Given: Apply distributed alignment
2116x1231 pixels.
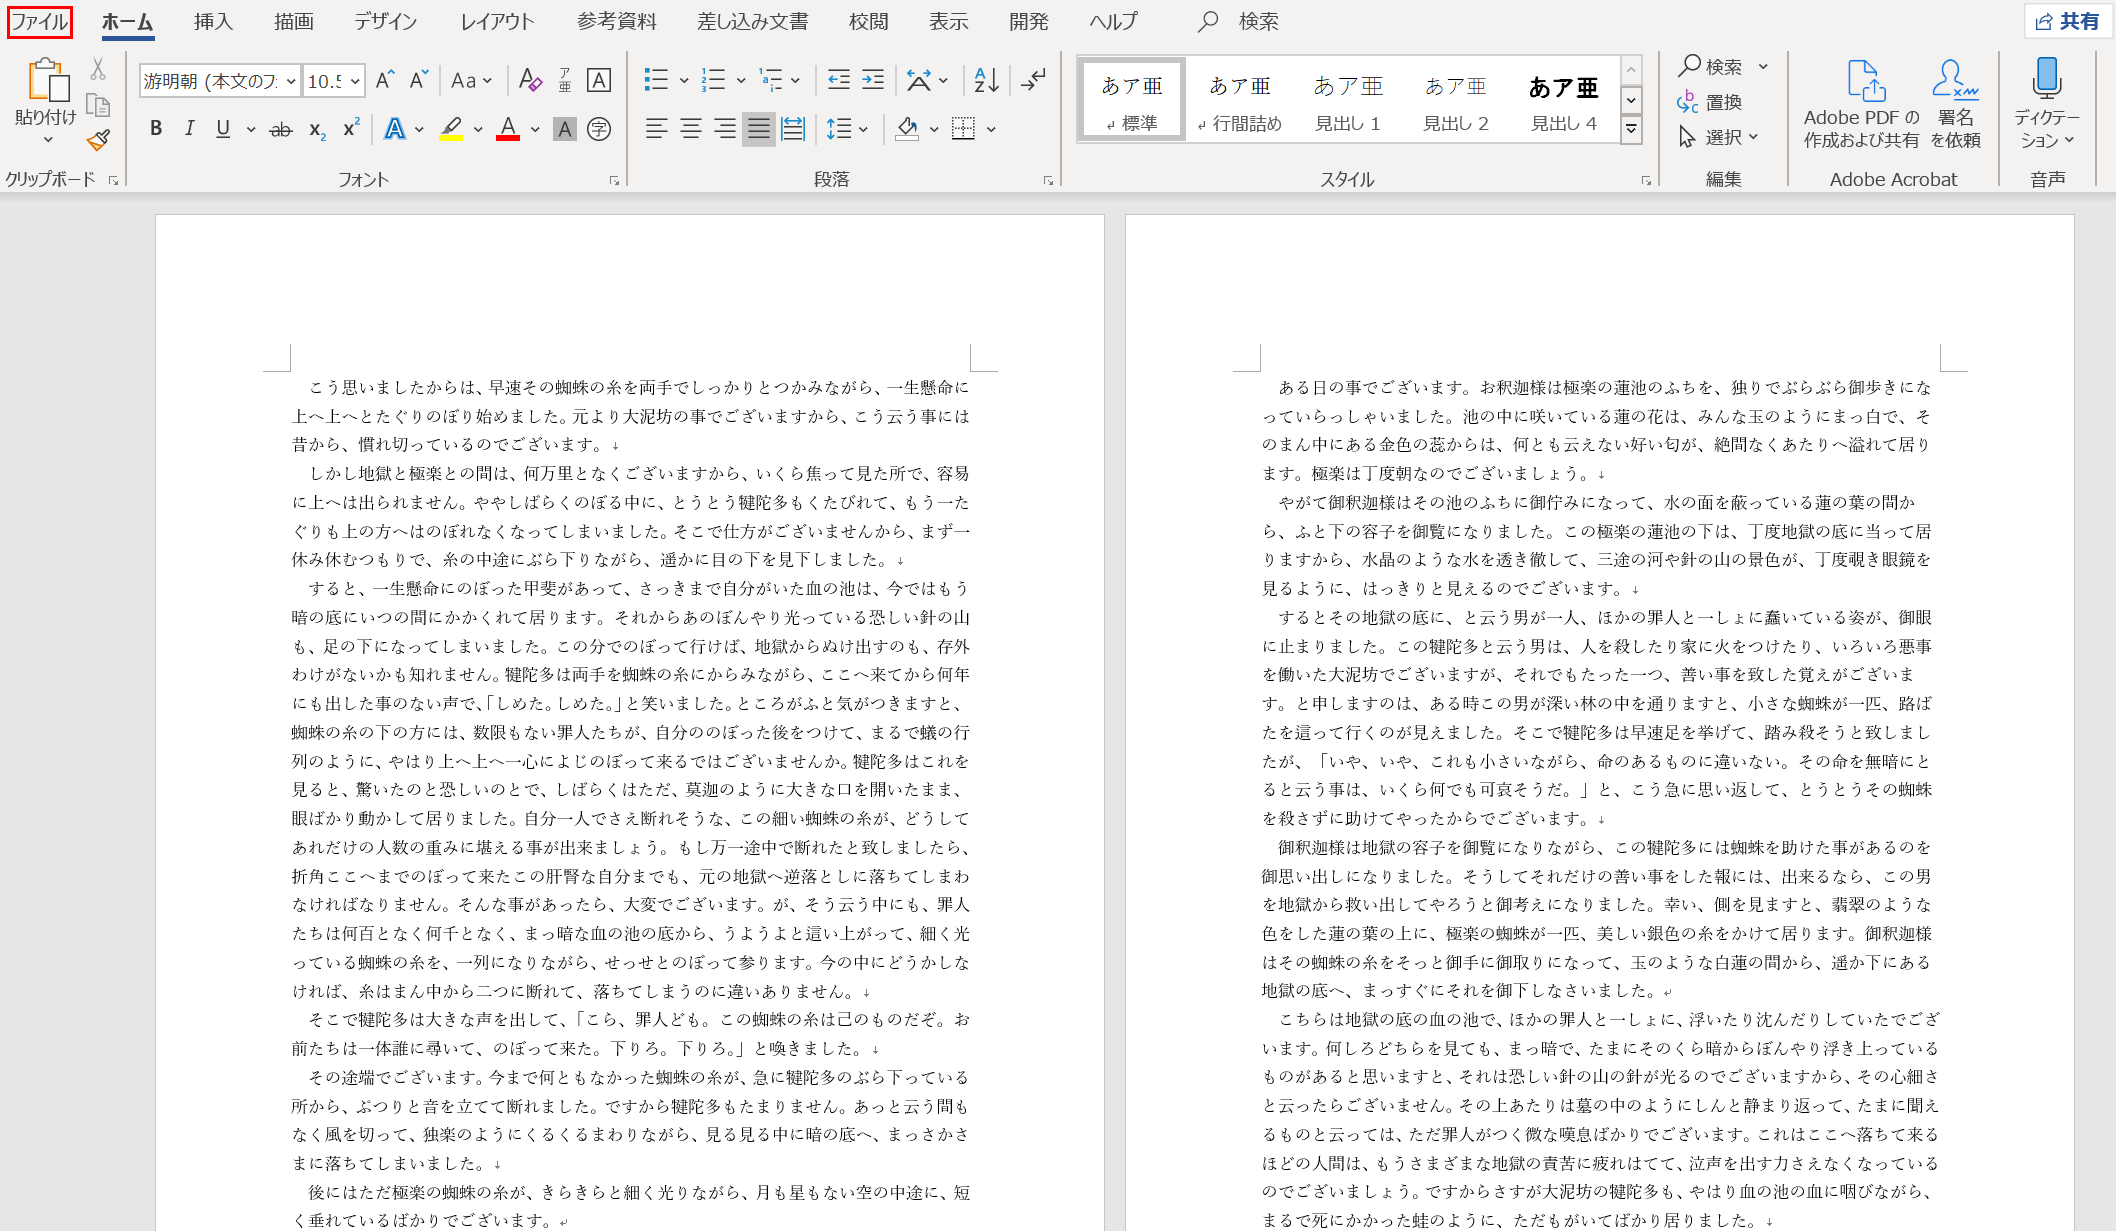Looking at the screenshot, I should pos(793,129).
